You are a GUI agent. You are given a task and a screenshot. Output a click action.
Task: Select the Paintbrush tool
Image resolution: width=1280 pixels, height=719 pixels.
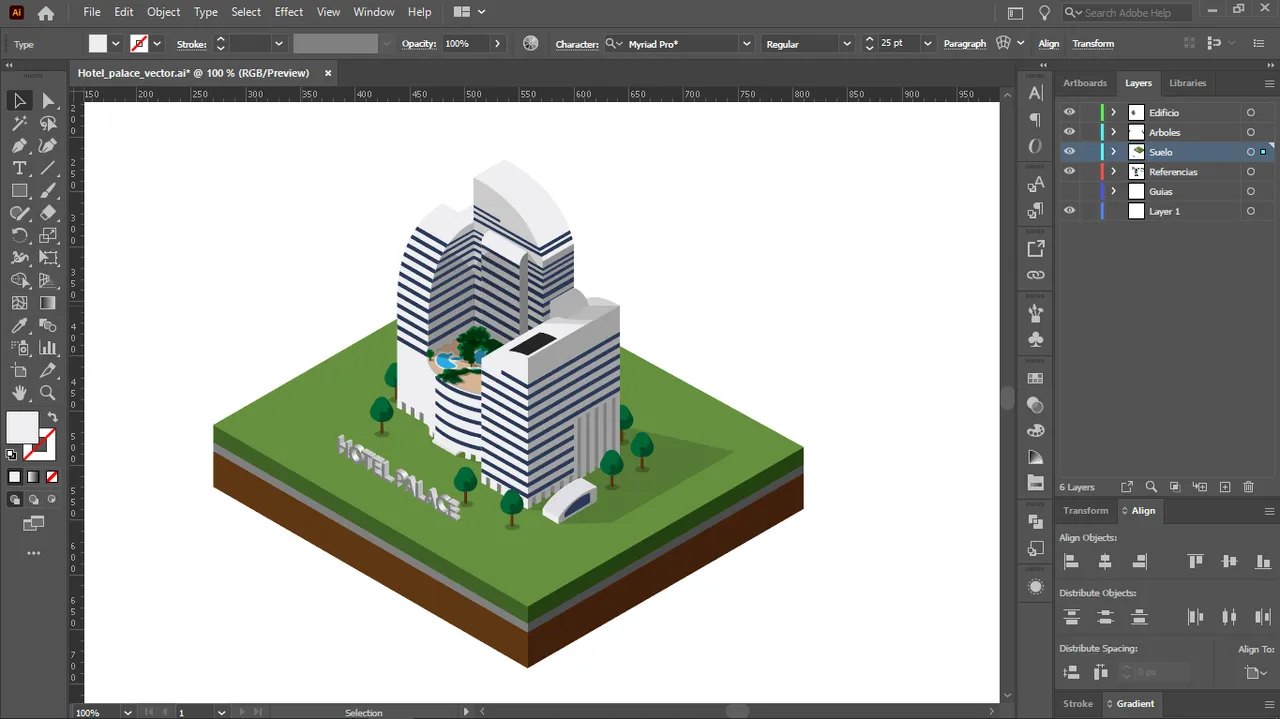(48, 190)
